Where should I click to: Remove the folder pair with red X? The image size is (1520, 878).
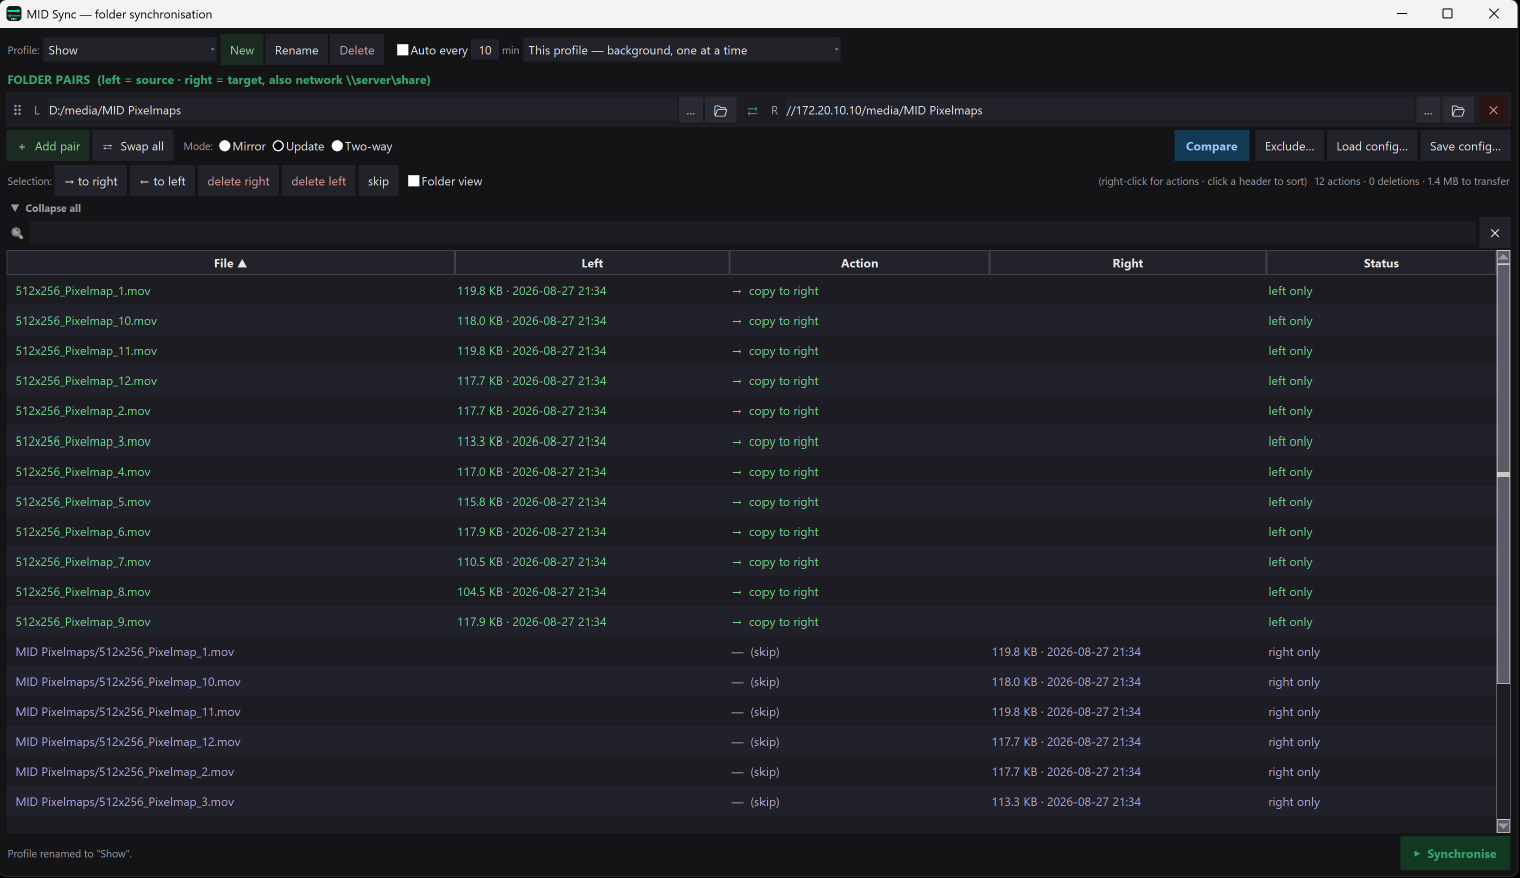click(x=1493, y=111)
